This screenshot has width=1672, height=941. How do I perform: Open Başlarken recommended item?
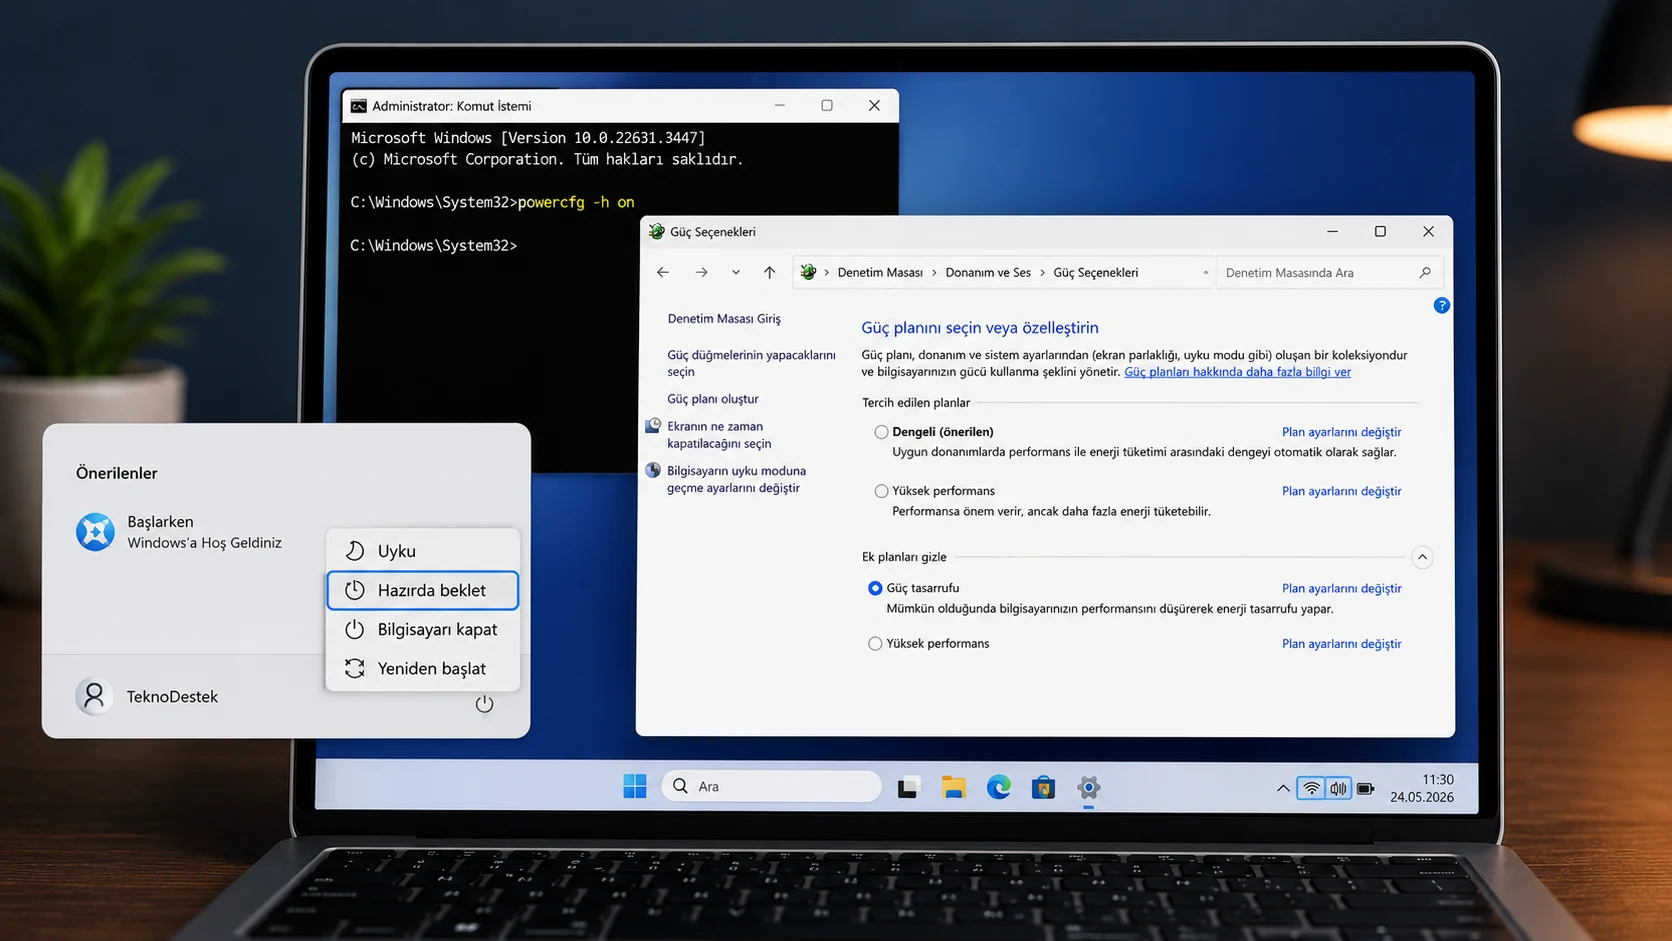point(180,532)
